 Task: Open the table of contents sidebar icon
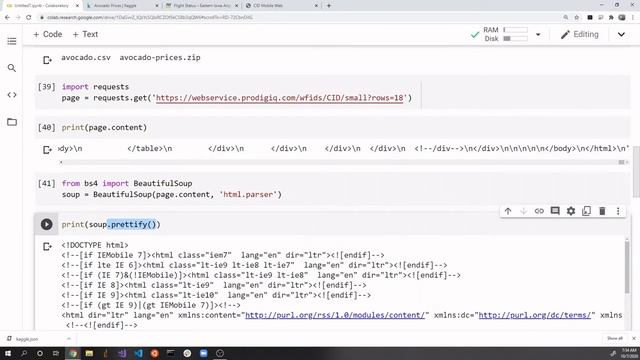coord(12,41)
